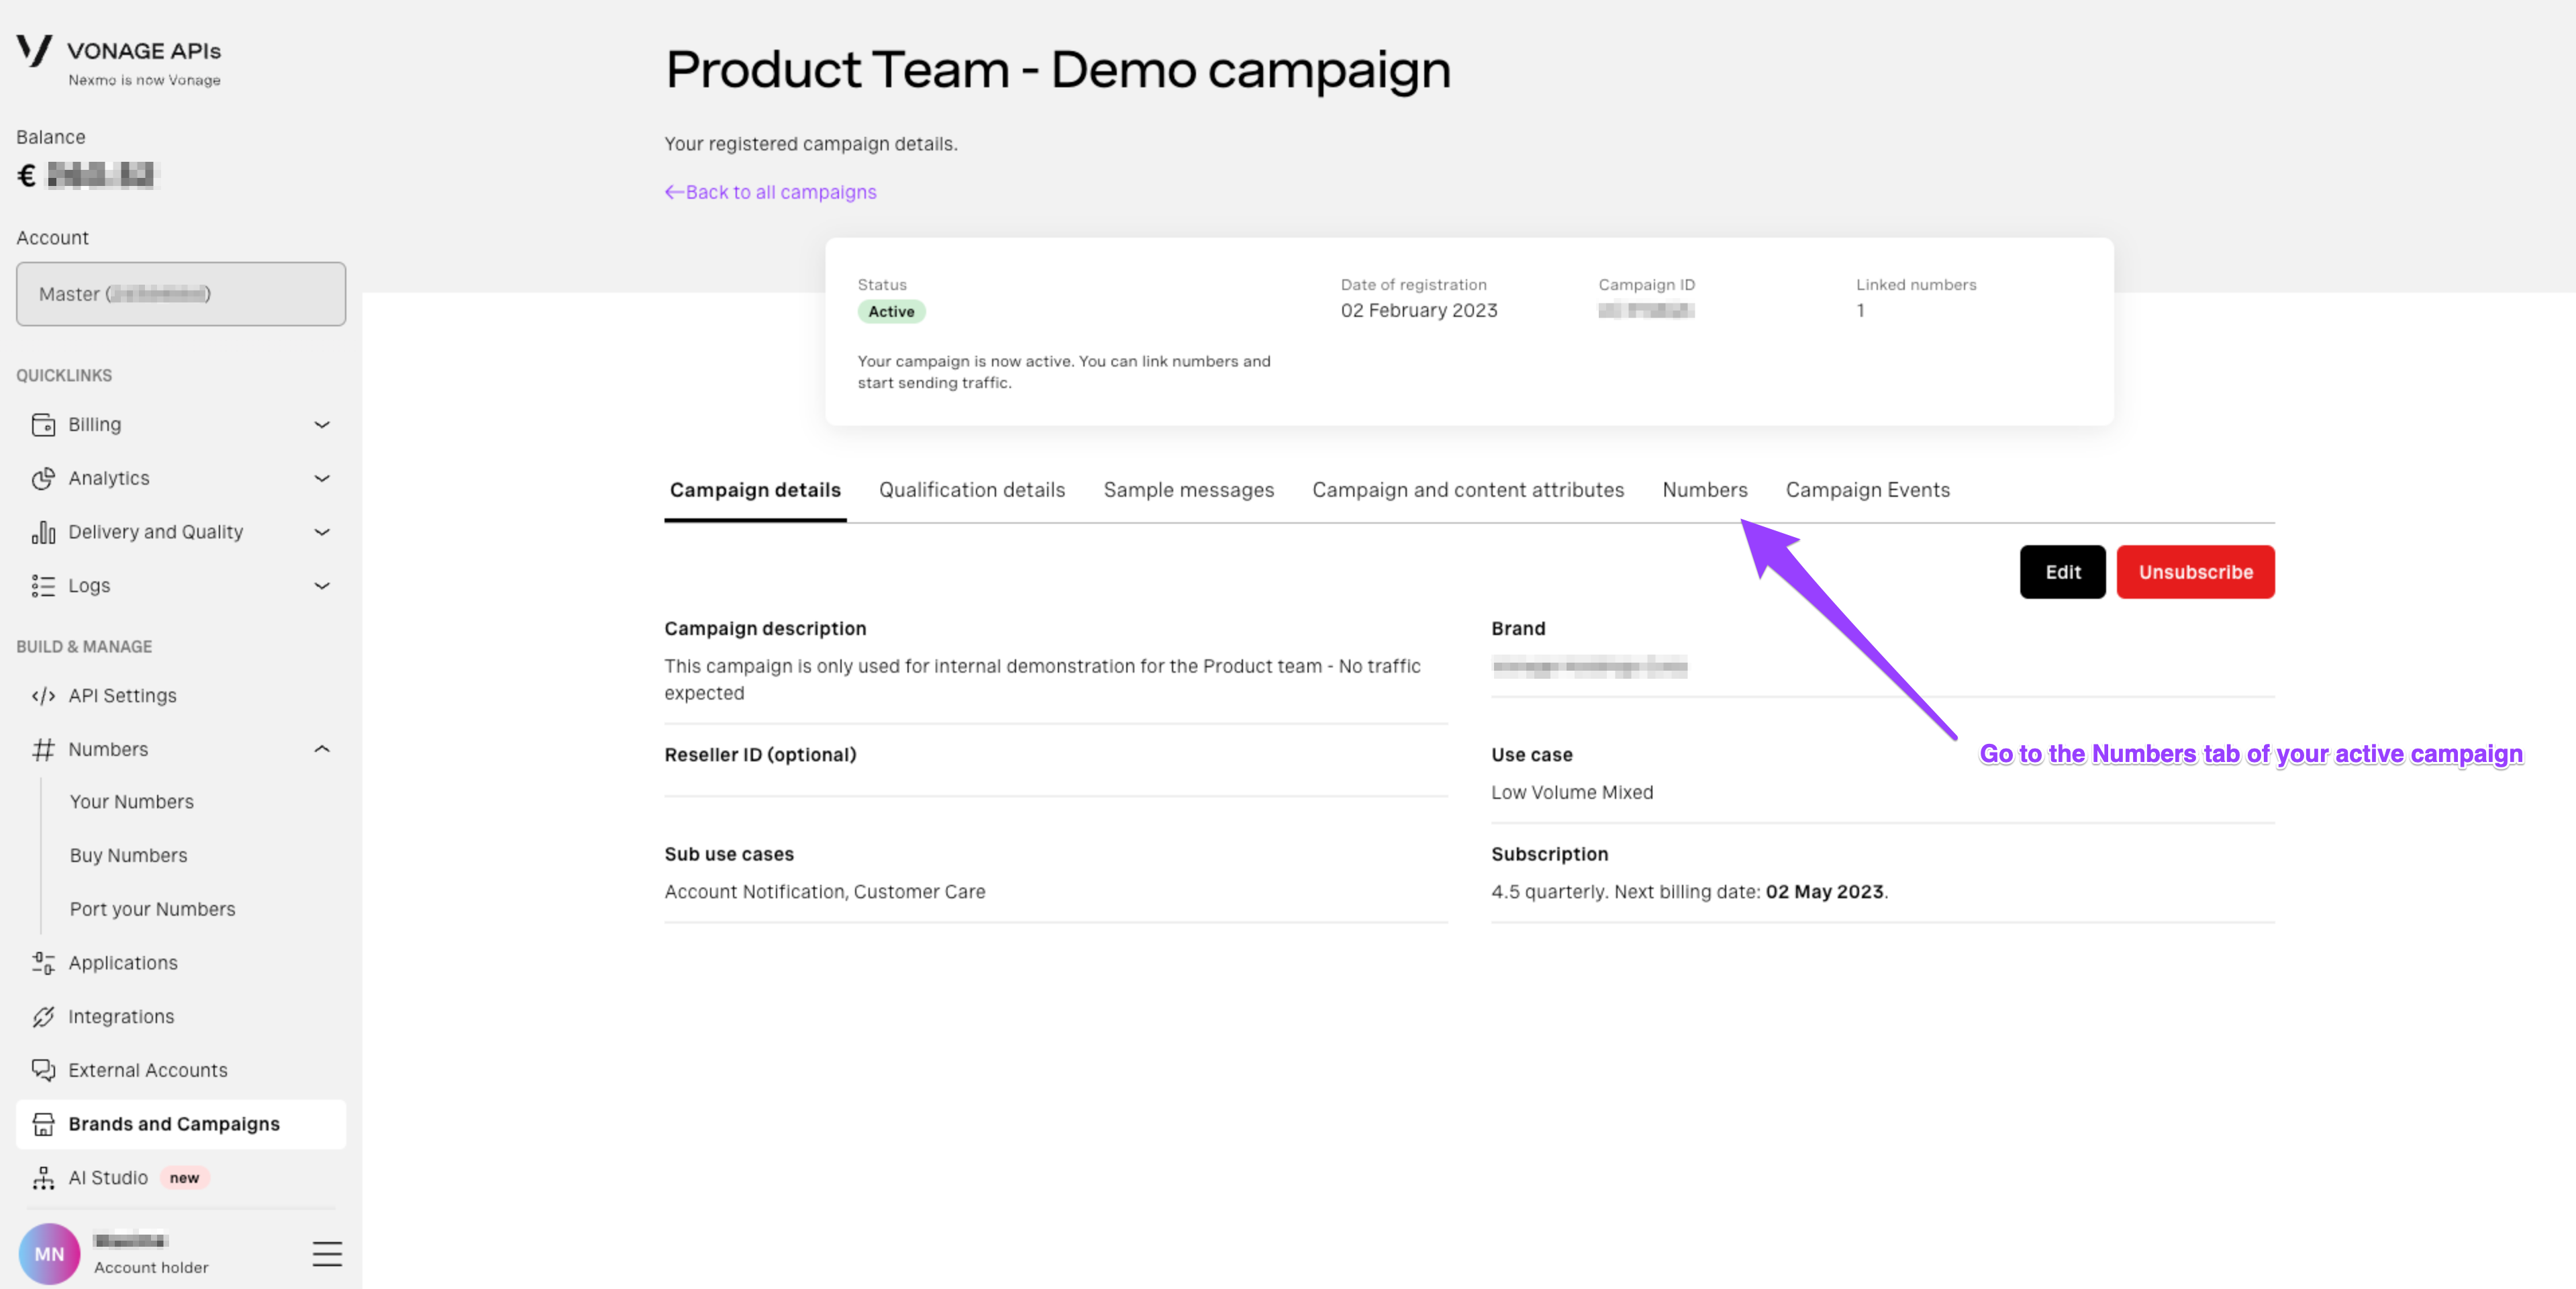This screenshot has height=1289, width=2576.
Task: Open the Qualification details tab
Action: coord(972,490)
